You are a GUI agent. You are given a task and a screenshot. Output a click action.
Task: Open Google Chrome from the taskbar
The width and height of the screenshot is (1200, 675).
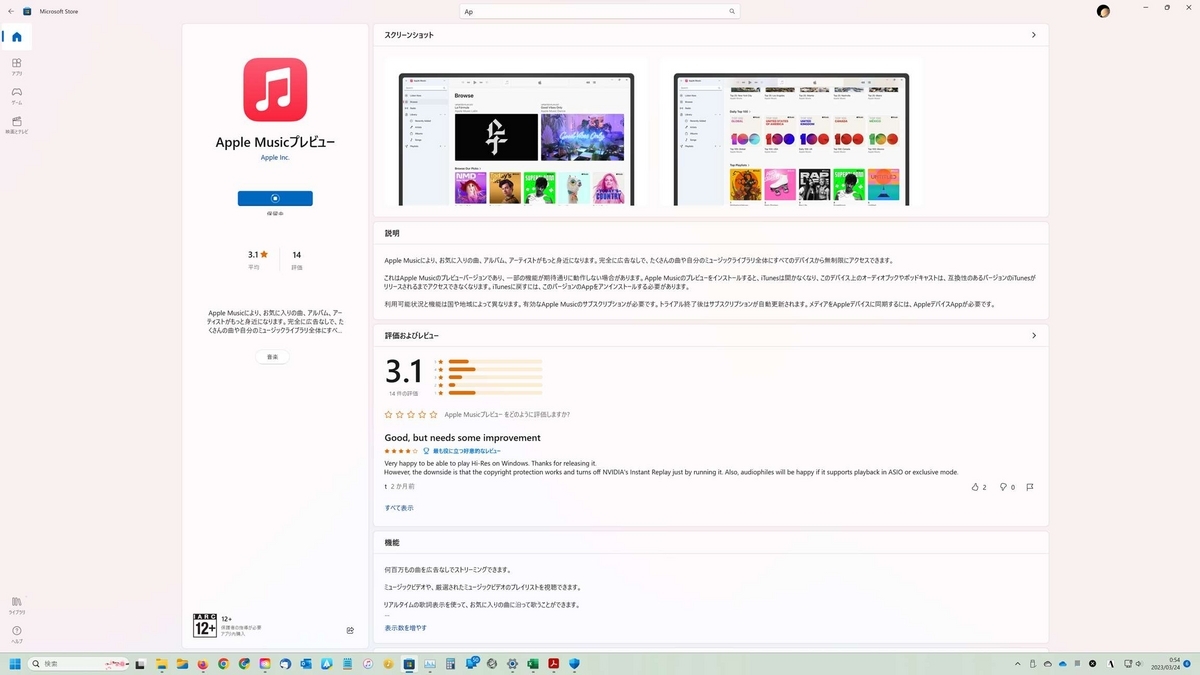click(223, 663)
